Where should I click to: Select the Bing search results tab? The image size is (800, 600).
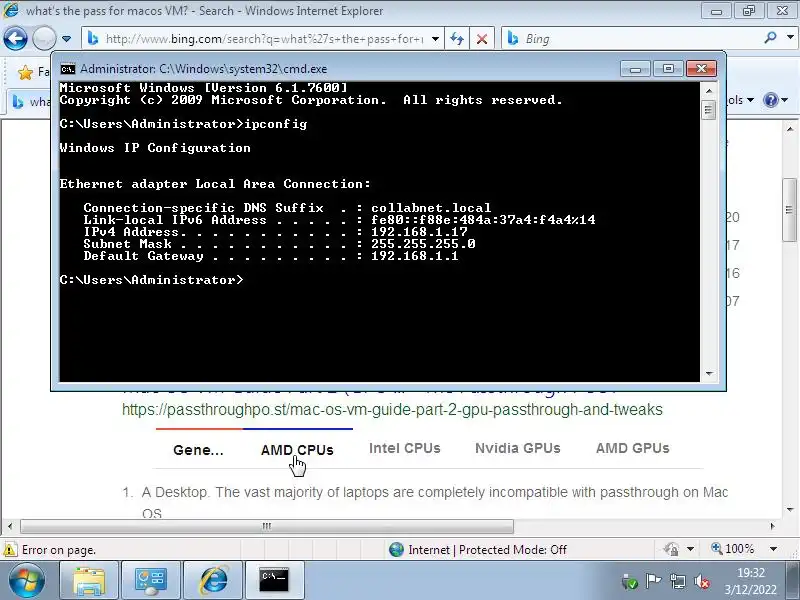coord(30,102)
